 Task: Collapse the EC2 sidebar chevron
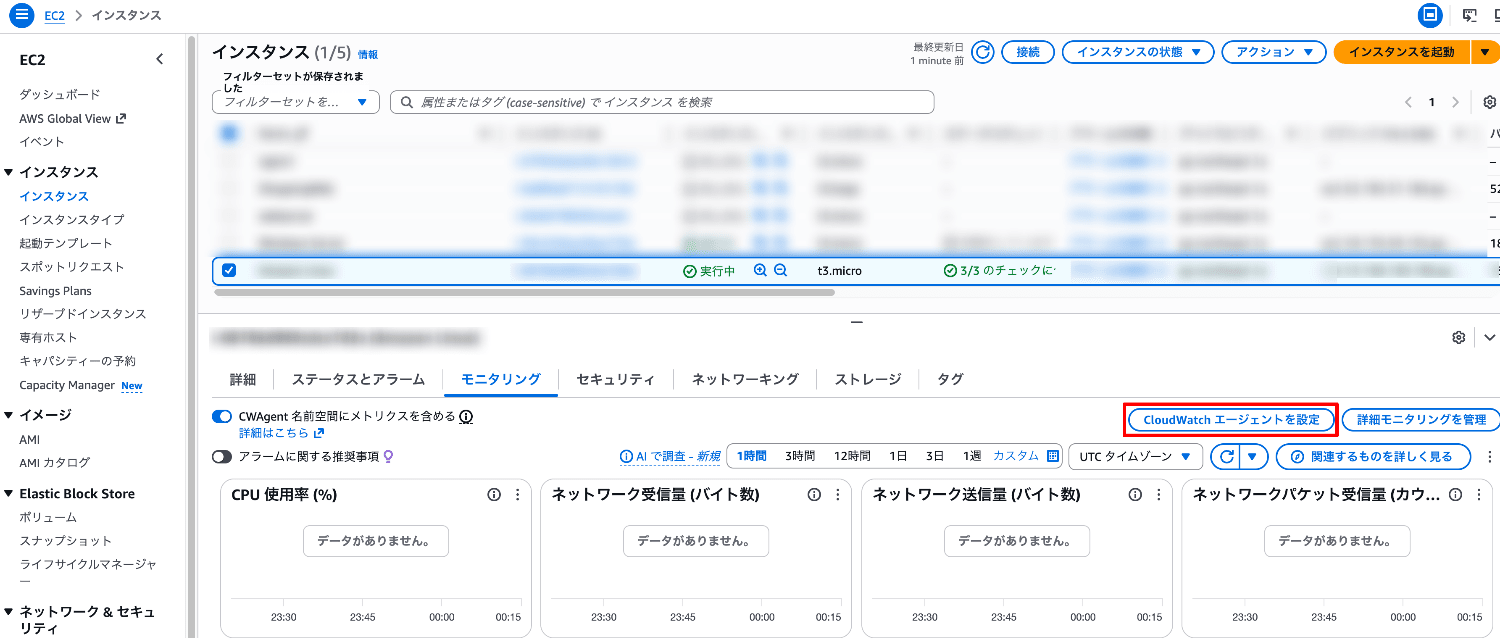pyautogui.click(x=159, y=60)
